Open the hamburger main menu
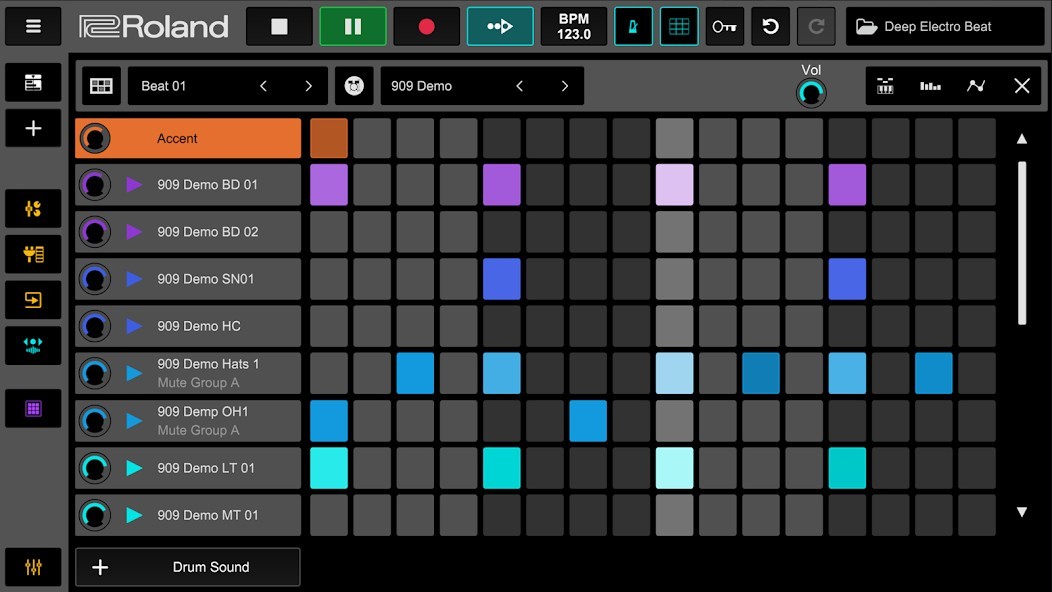 click(x=33, y=27)
